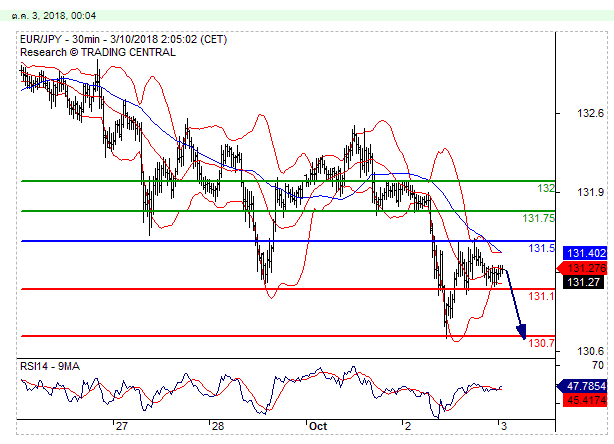Click the date header '3, 2018, 00:04'

pyautogui.click(x=65, y=16)
